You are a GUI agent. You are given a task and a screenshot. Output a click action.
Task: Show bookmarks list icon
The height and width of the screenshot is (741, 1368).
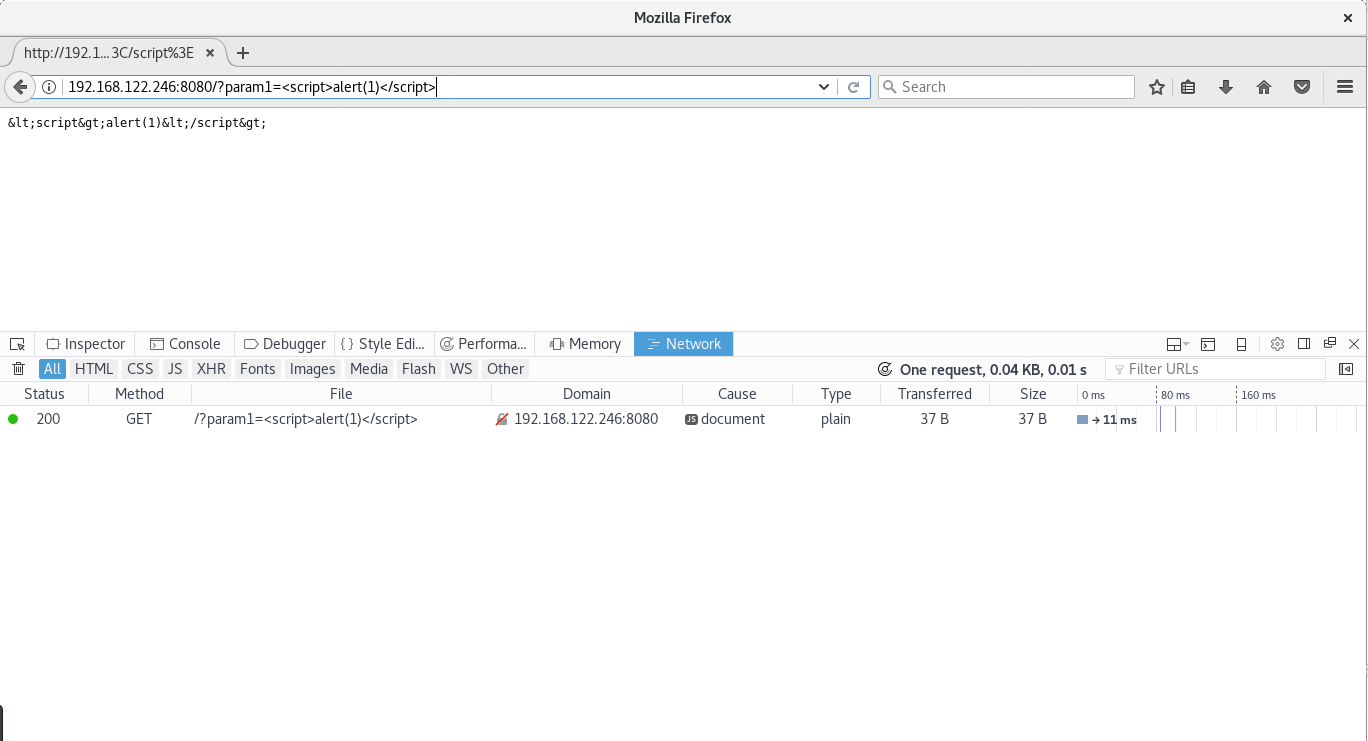1188,87
